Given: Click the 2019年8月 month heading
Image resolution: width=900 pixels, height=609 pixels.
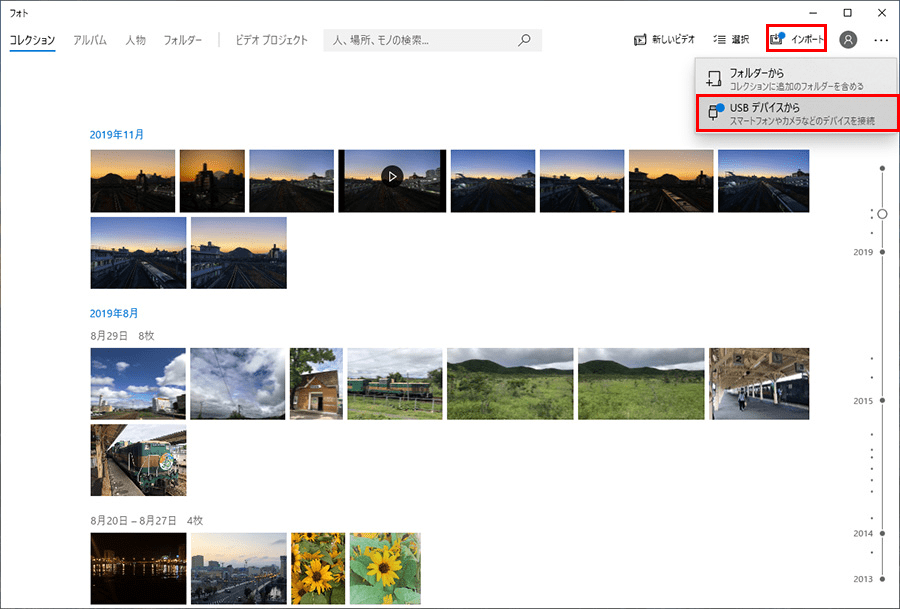Looking at the screenshot, I should point(114,313).
